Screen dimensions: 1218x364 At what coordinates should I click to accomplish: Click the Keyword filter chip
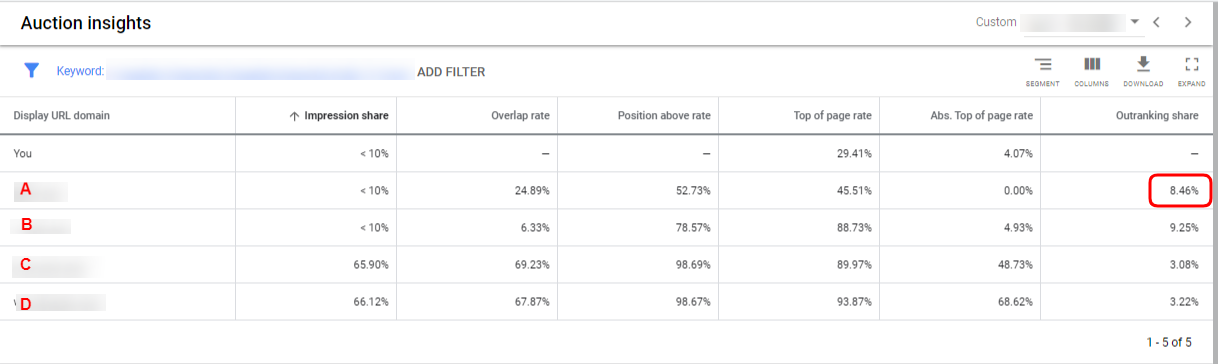(234, 72)
